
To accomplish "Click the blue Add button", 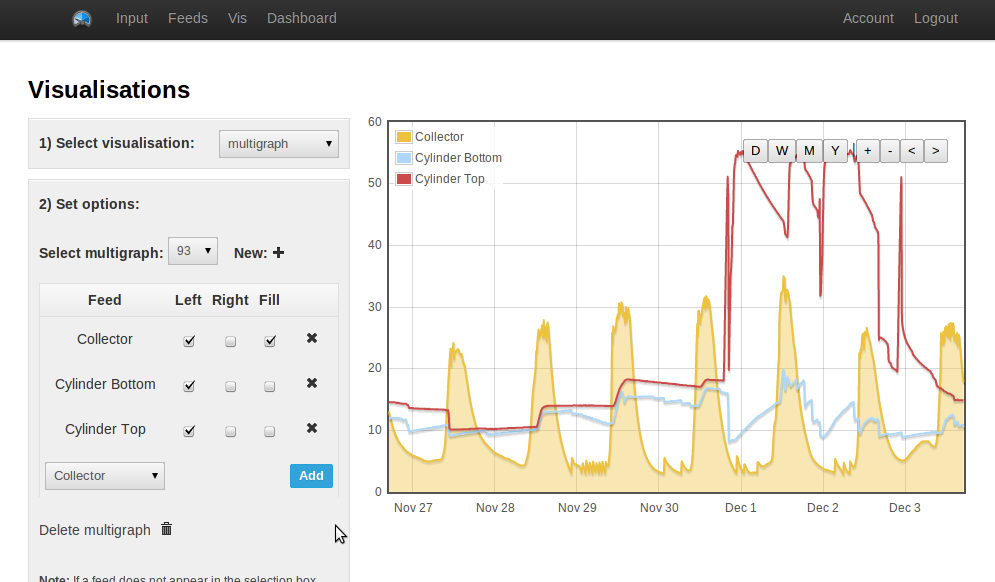I will click(x=311, y=475).
